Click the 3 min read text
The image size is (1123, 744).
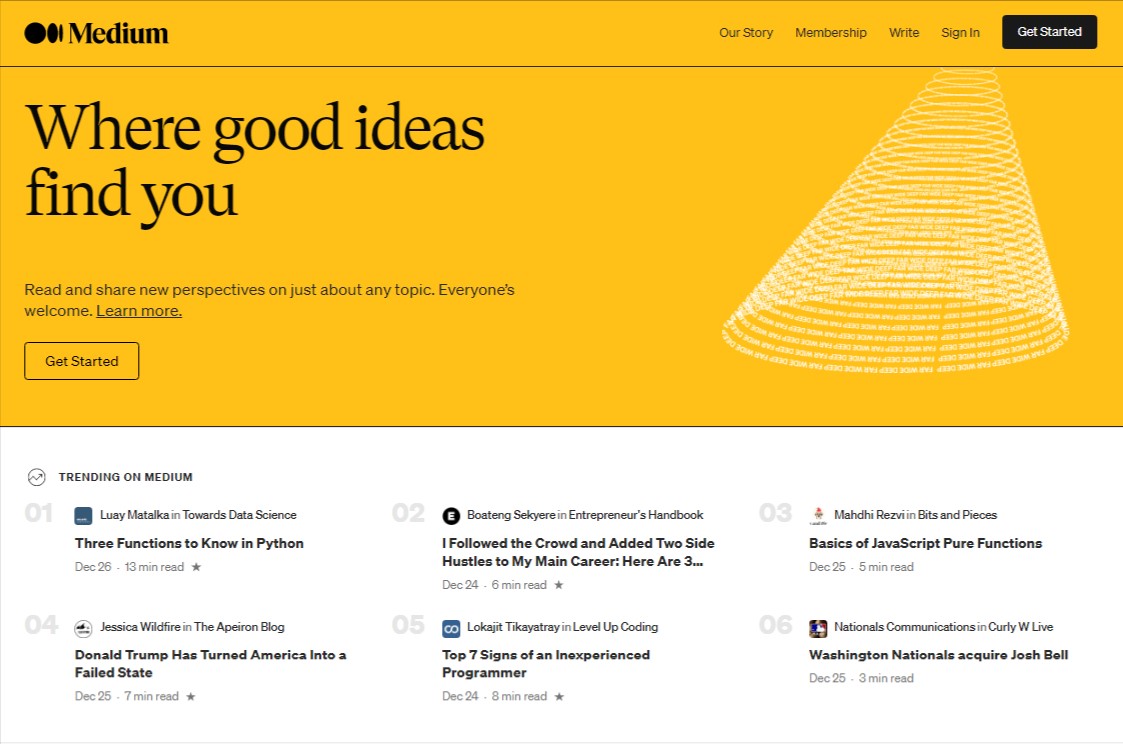(x=886, y=678)
